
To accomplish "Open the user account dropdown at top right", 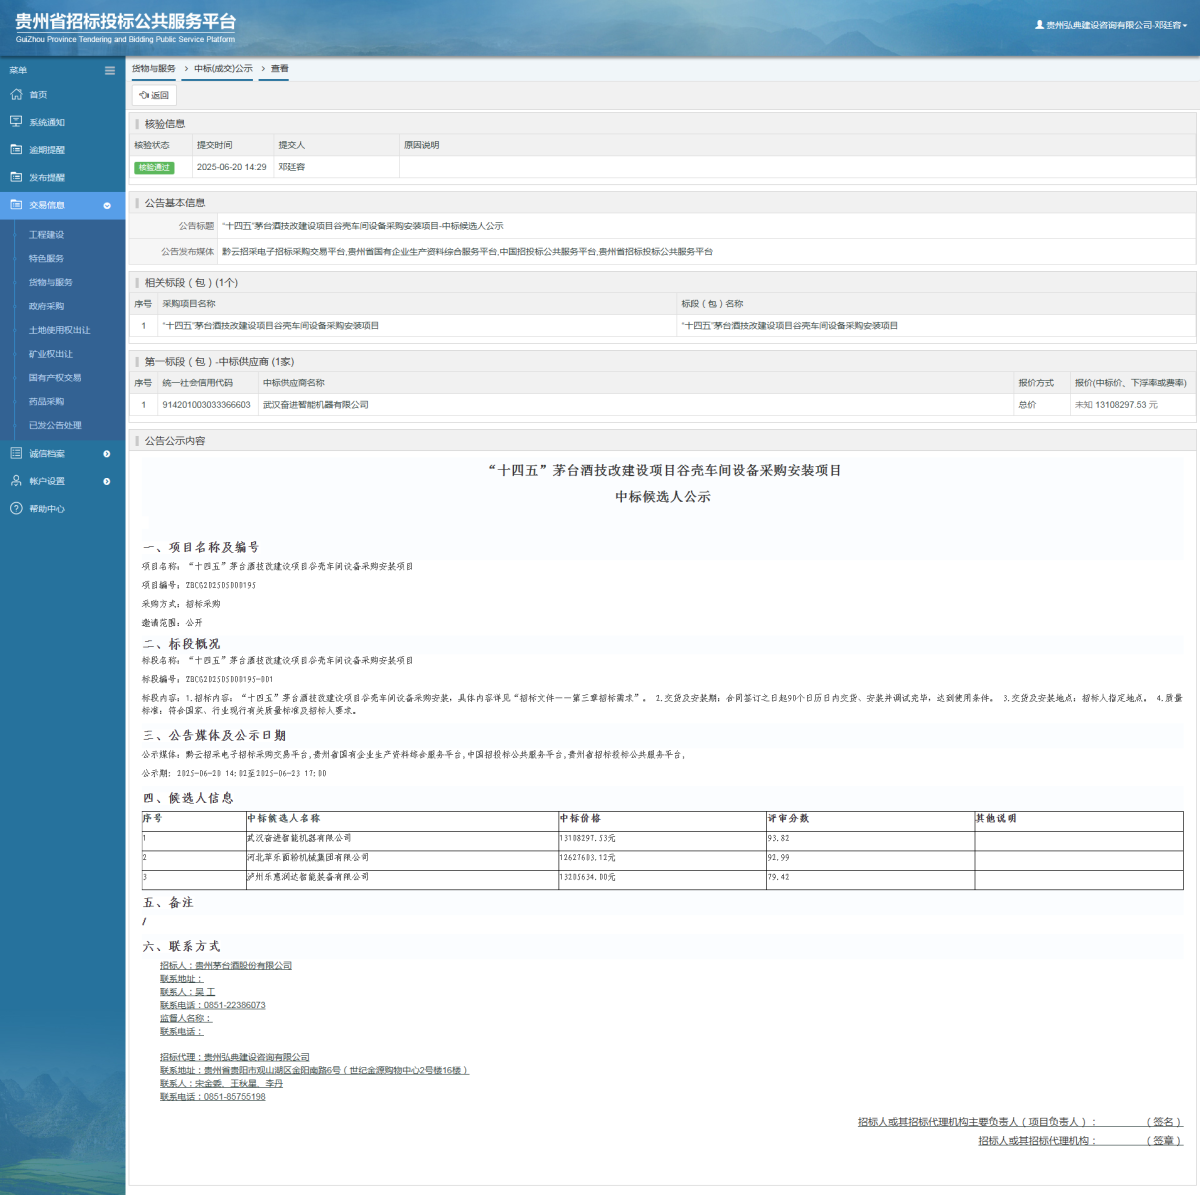I will click(x=1110, y=25).
